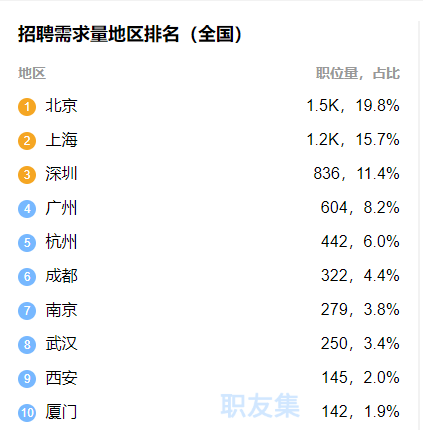
Task: Click the orange rank 3 badge
Action: coord(27,175)
